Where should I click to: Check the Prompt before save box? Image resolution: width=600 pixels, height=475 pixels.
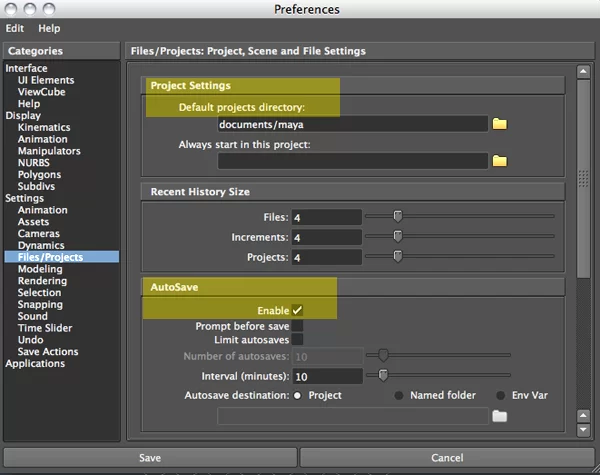(297, 326)
